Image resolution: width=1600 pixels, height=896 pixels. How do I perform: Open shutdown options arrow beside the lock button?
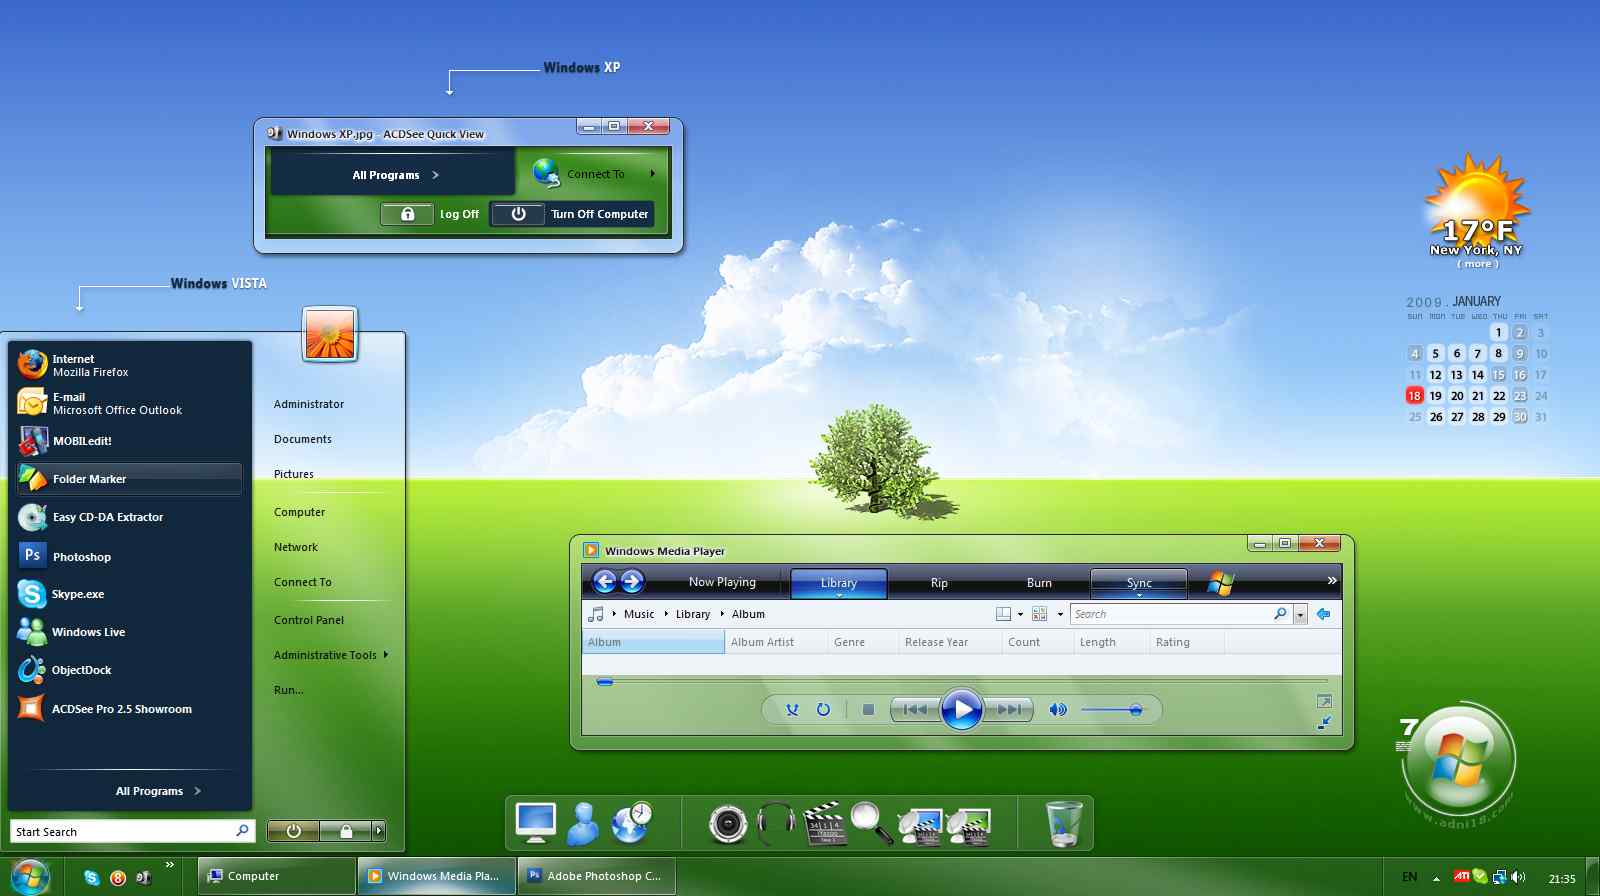tap(378, 831)
